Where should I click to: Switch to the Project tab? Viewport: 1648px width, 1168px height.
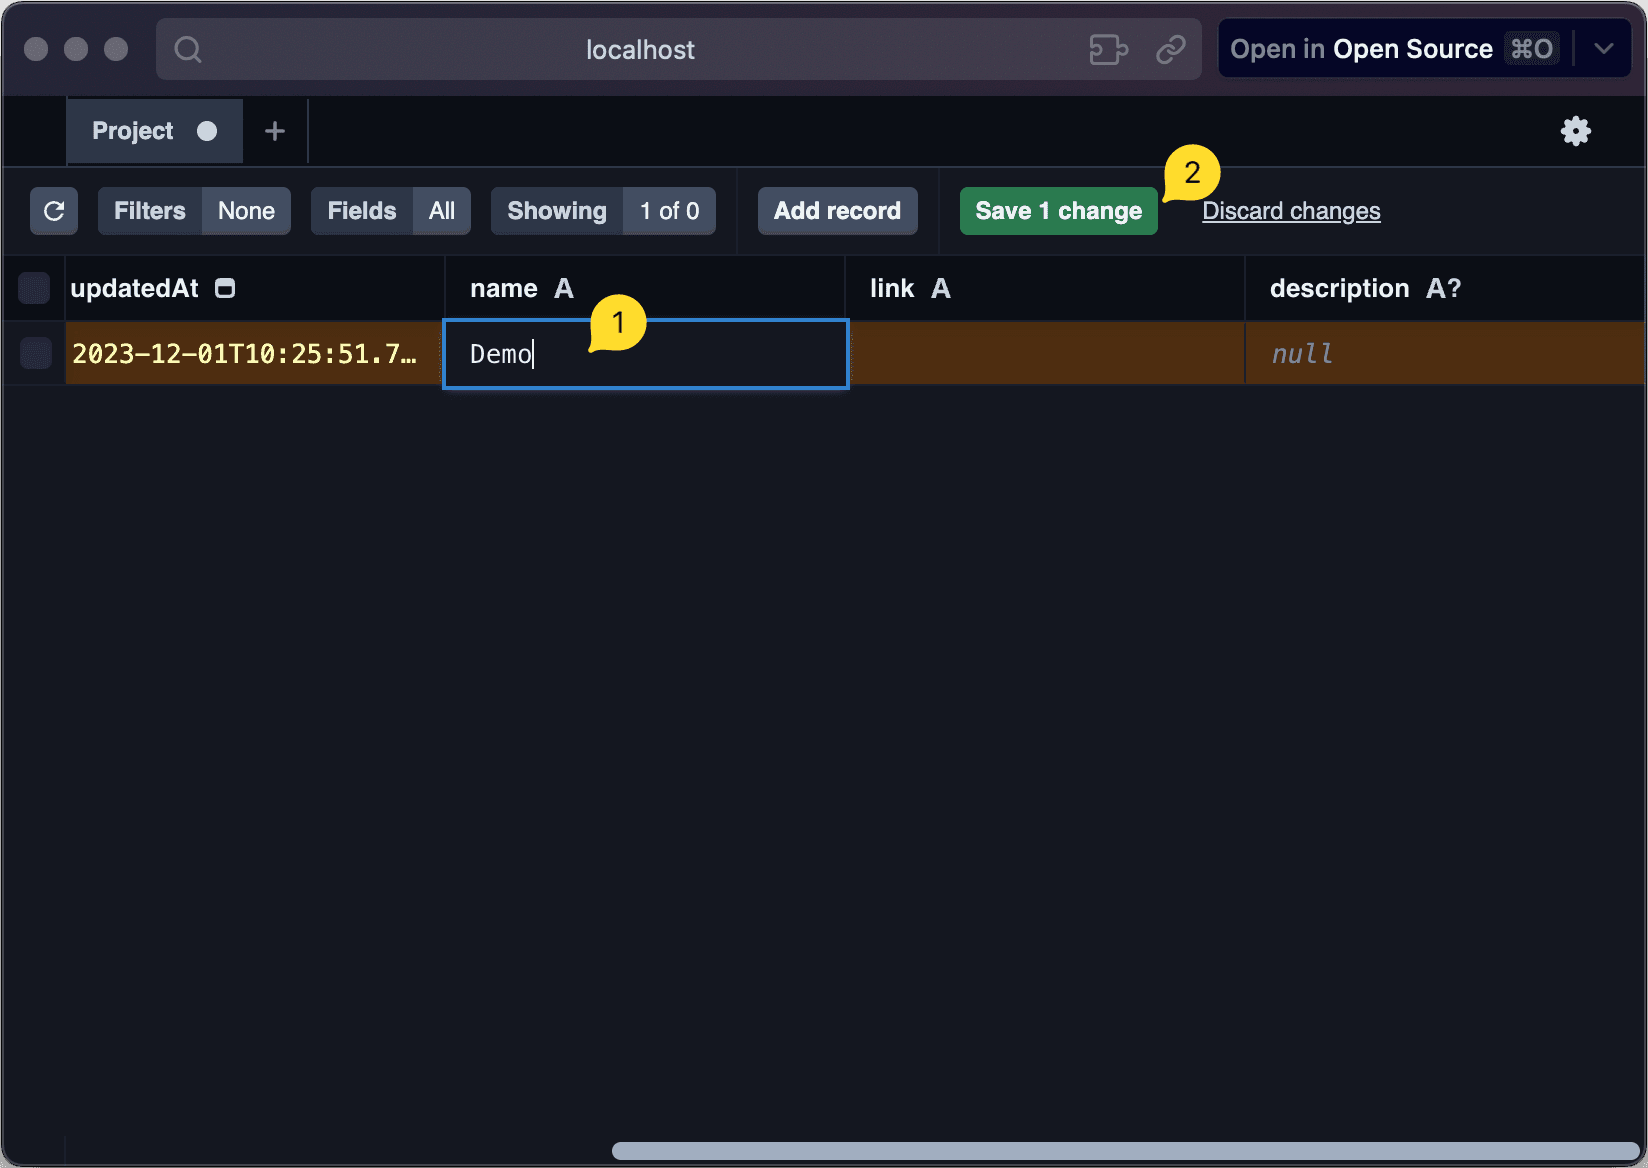133,131
